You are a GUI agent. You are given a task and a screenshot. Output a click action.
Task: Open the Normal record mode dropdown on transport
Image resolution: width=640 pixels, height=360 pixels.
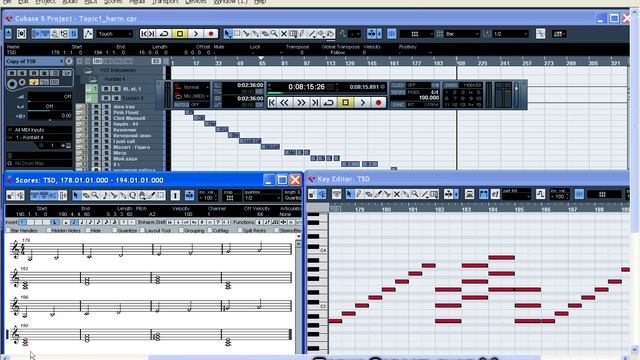[192, 87]
